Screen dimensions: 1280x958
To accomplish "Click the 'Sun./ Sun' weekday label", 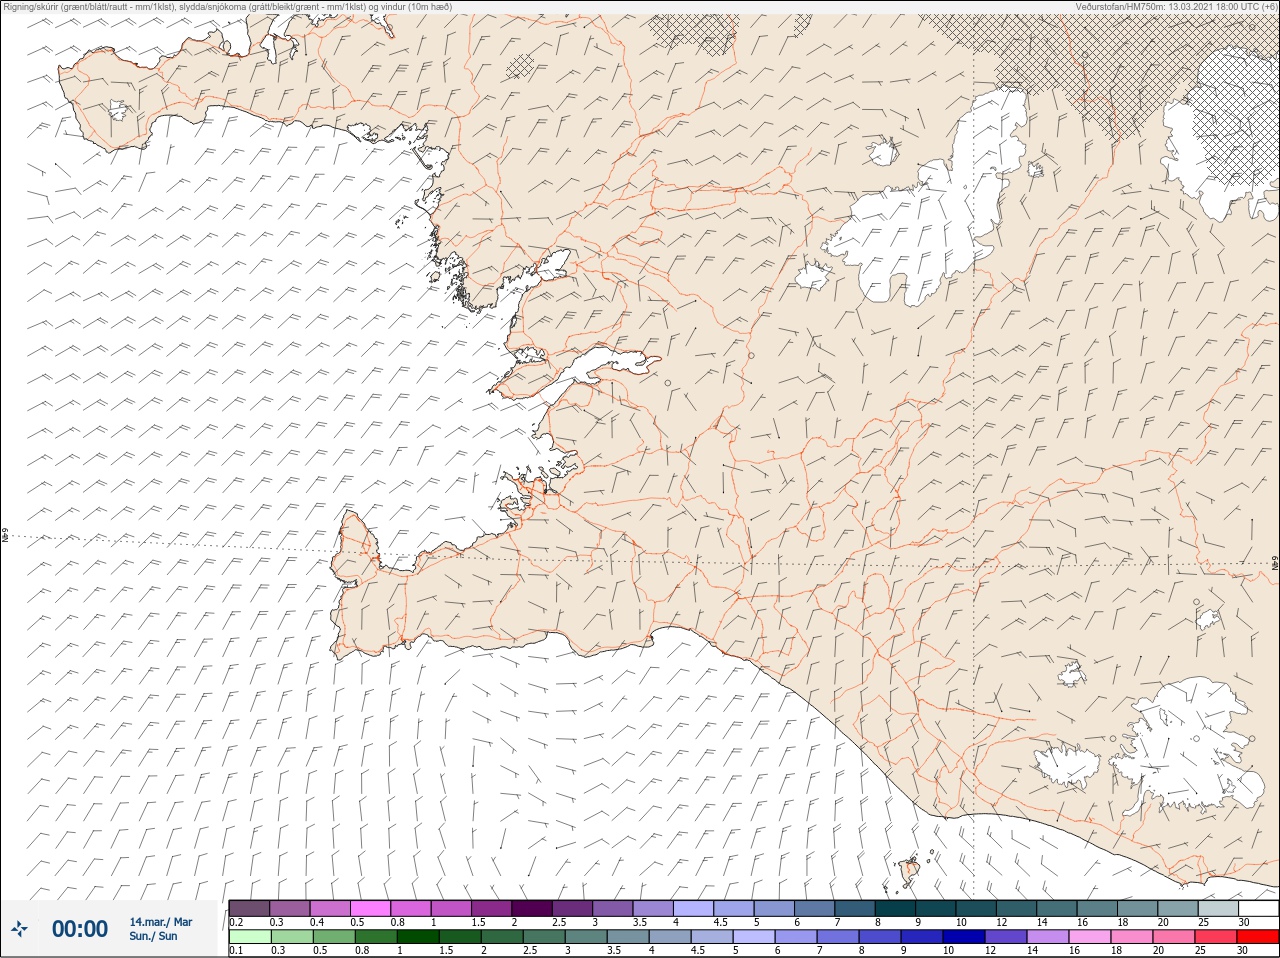I will click(153, 936).
